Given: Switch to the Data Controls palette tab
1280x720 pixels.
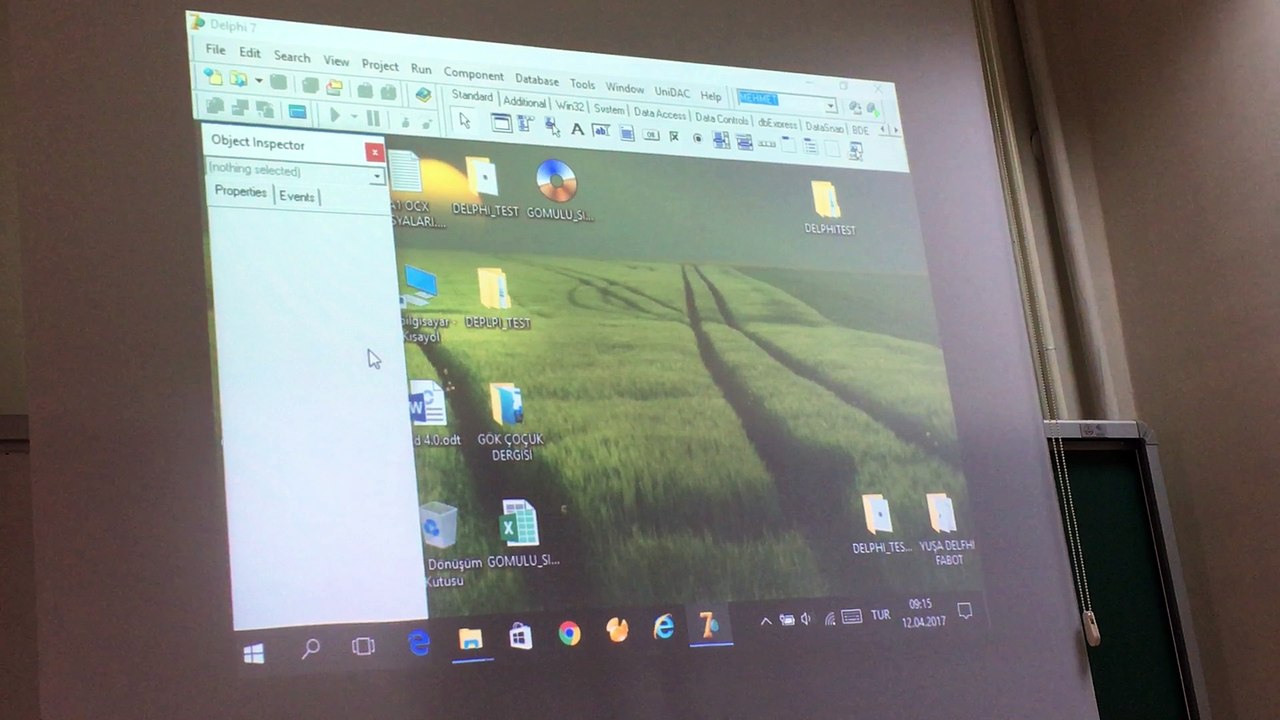Looking at the screenshot, I should click(x=722, y=118).
